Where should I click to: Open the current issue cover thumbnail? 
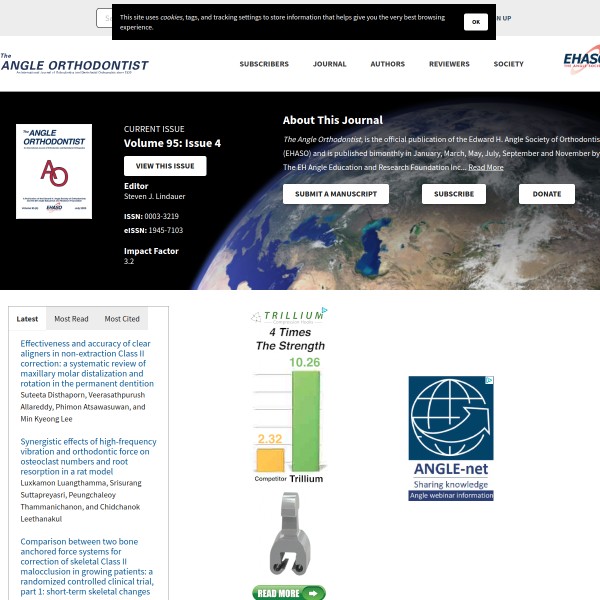click(x=54, y=171)
